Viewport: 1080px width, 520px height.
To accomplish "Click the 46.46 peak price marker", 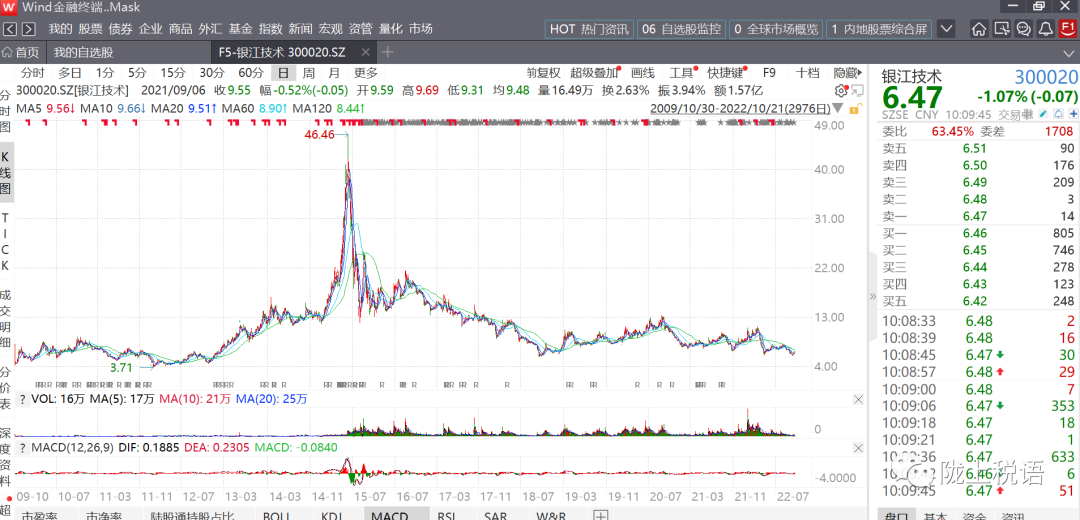I will coord(318,134).
